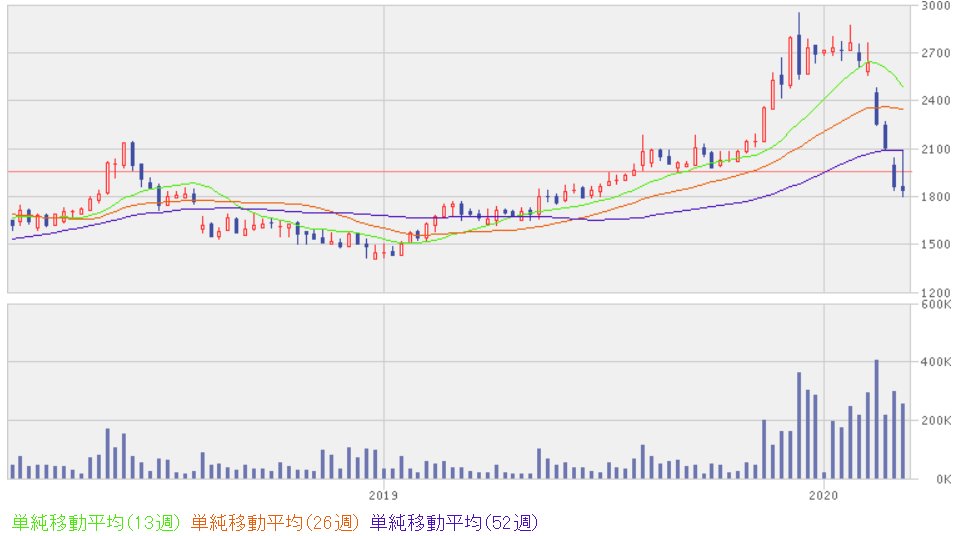Image resolution: width=962 pixels, height=536 pixels.
Task: Click the orange 単純移動平均(26週) legend label
Action: tap(274, 523)
